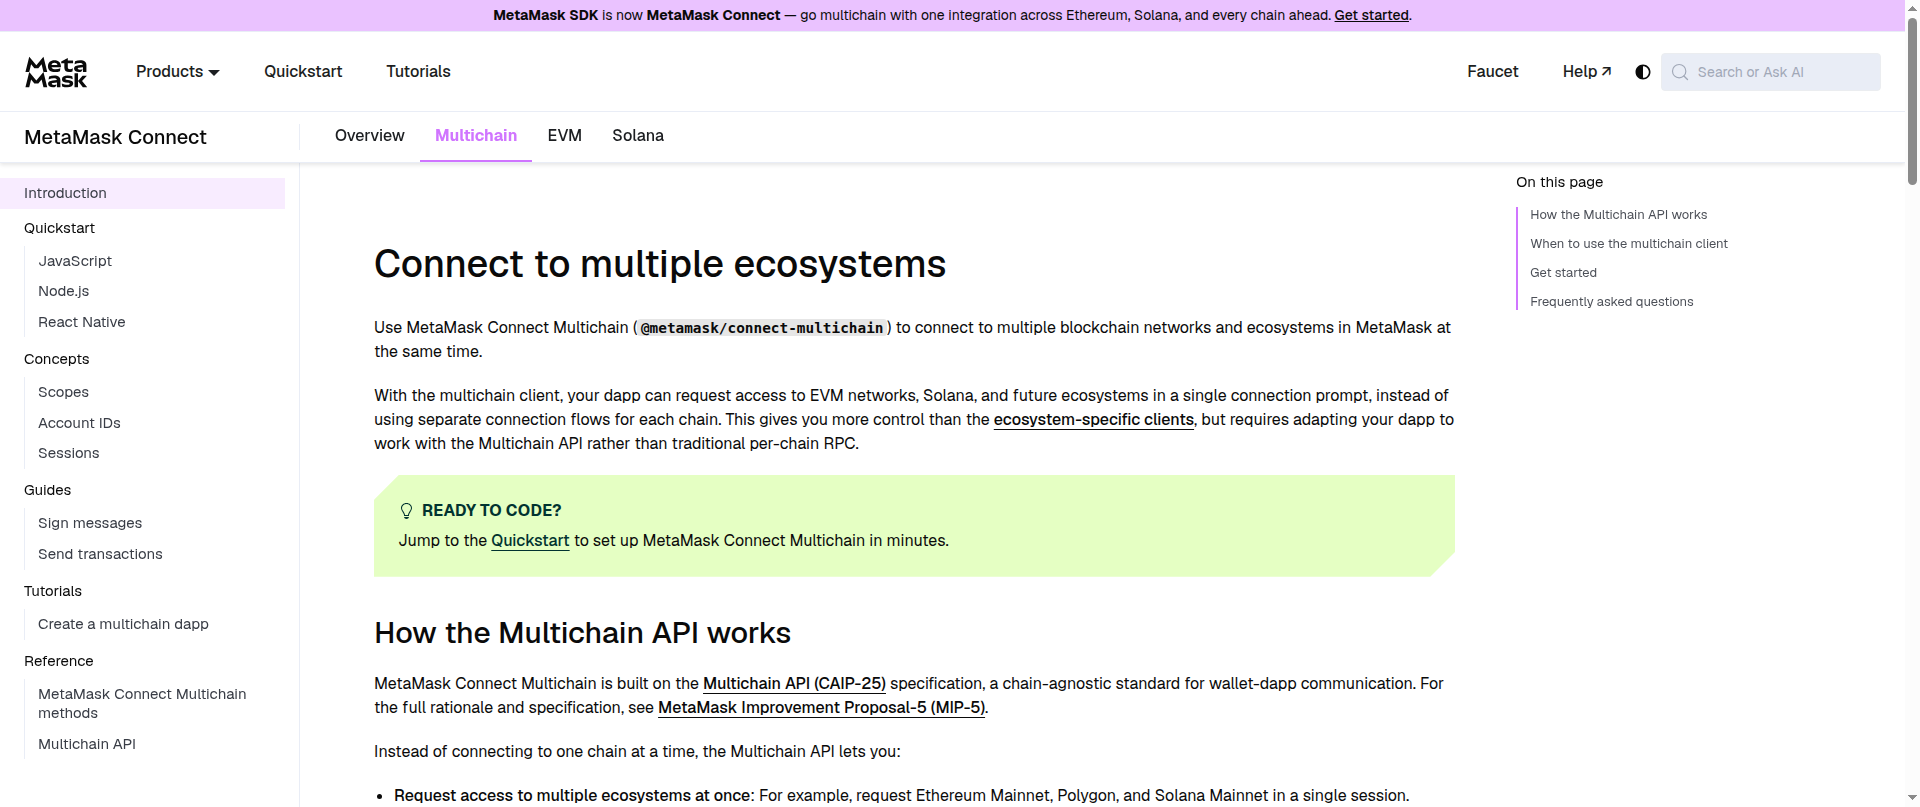Open the Sign messages guide

(90, 523)
